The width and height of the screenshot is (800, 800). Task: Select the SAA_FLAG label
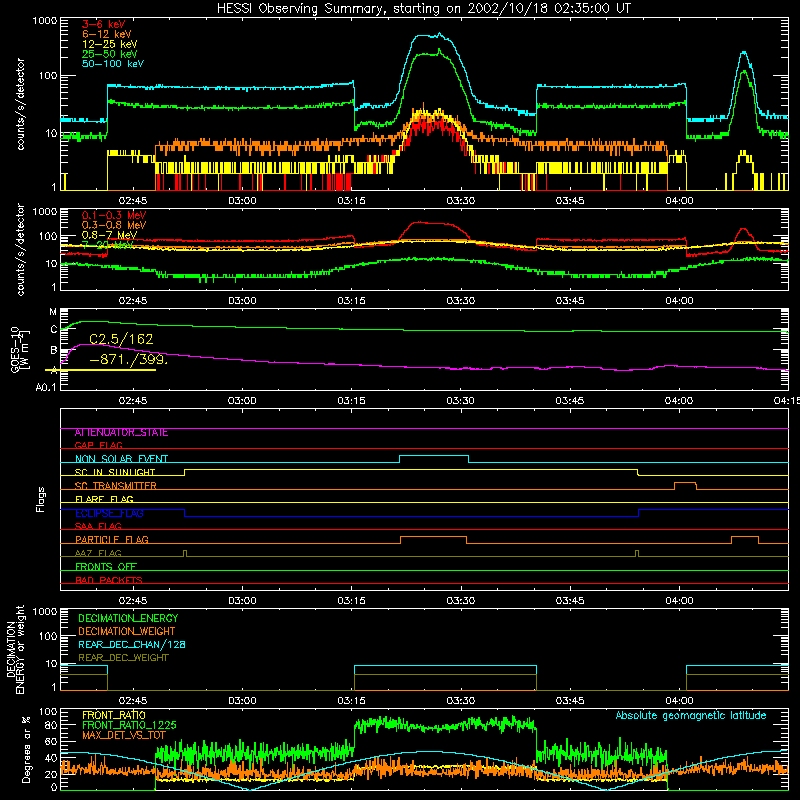pos(98,526)
